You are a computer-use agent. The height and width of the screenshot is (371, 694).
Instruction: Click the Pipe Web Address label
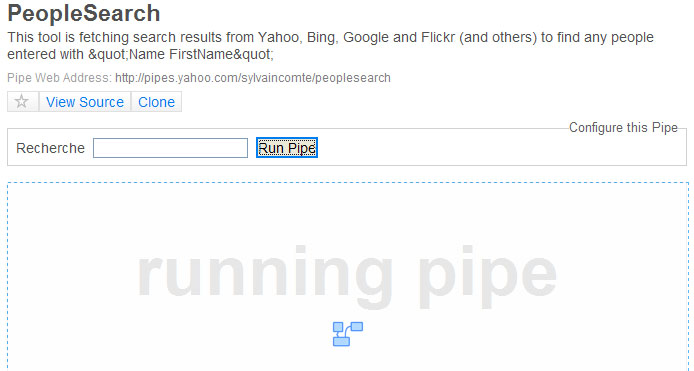tap(59, 78)
